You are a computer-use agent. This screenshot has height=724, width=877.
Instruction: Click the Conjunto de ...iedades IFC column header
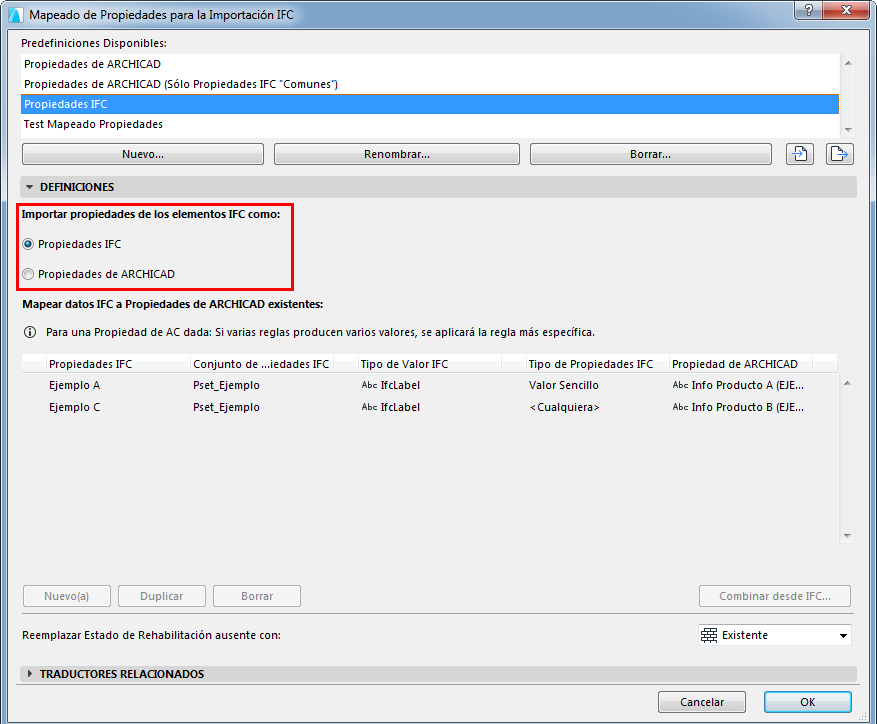tap(262, 364)
